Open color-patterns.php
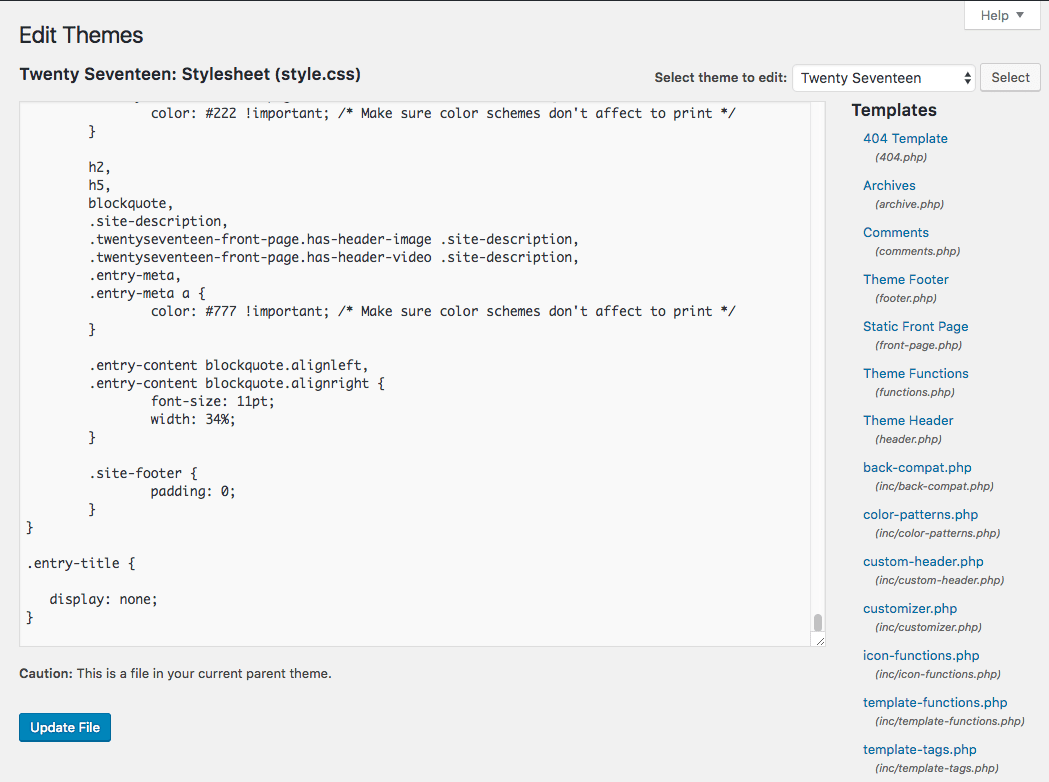 [920, 514]
